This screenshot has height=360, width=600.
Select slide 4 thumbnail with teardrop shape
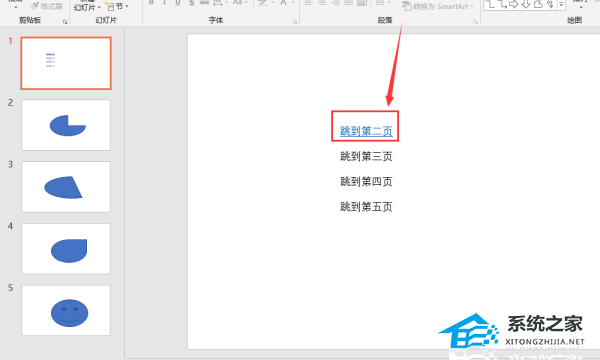(66, 249)
